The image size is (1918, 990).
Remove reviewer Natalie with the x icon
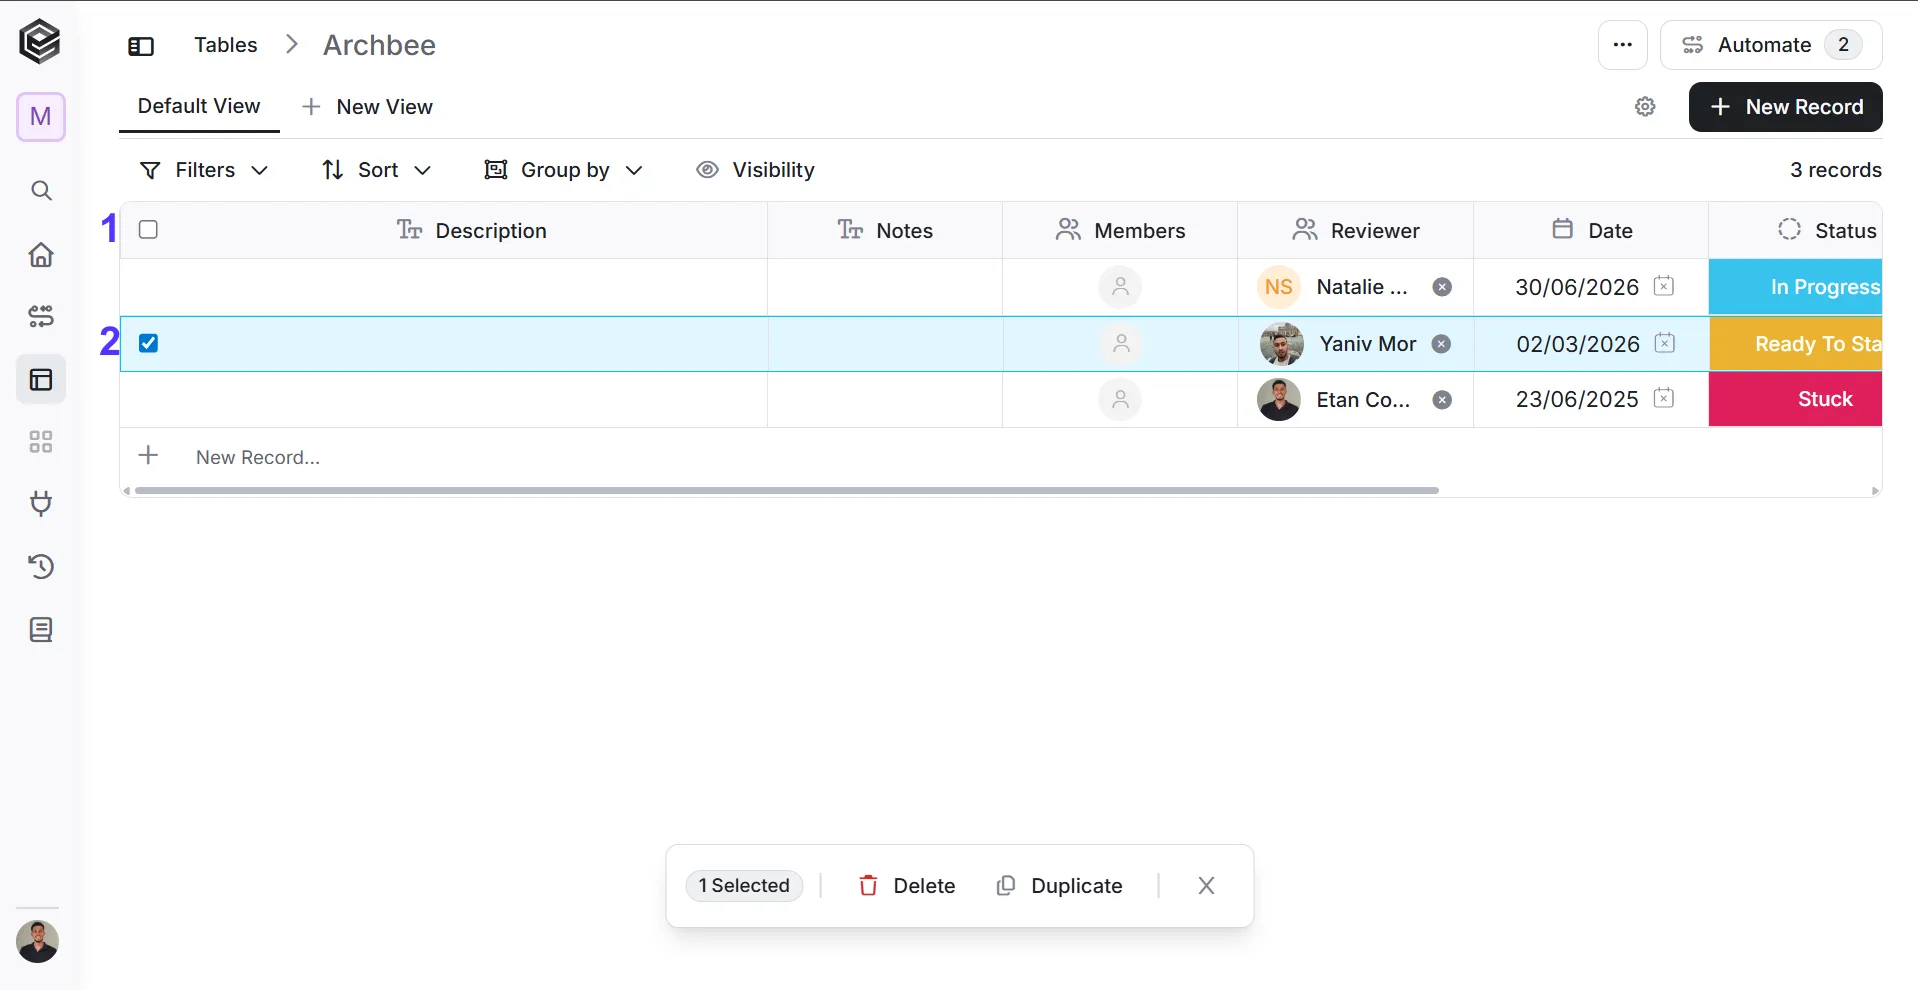pos(1442,287)
